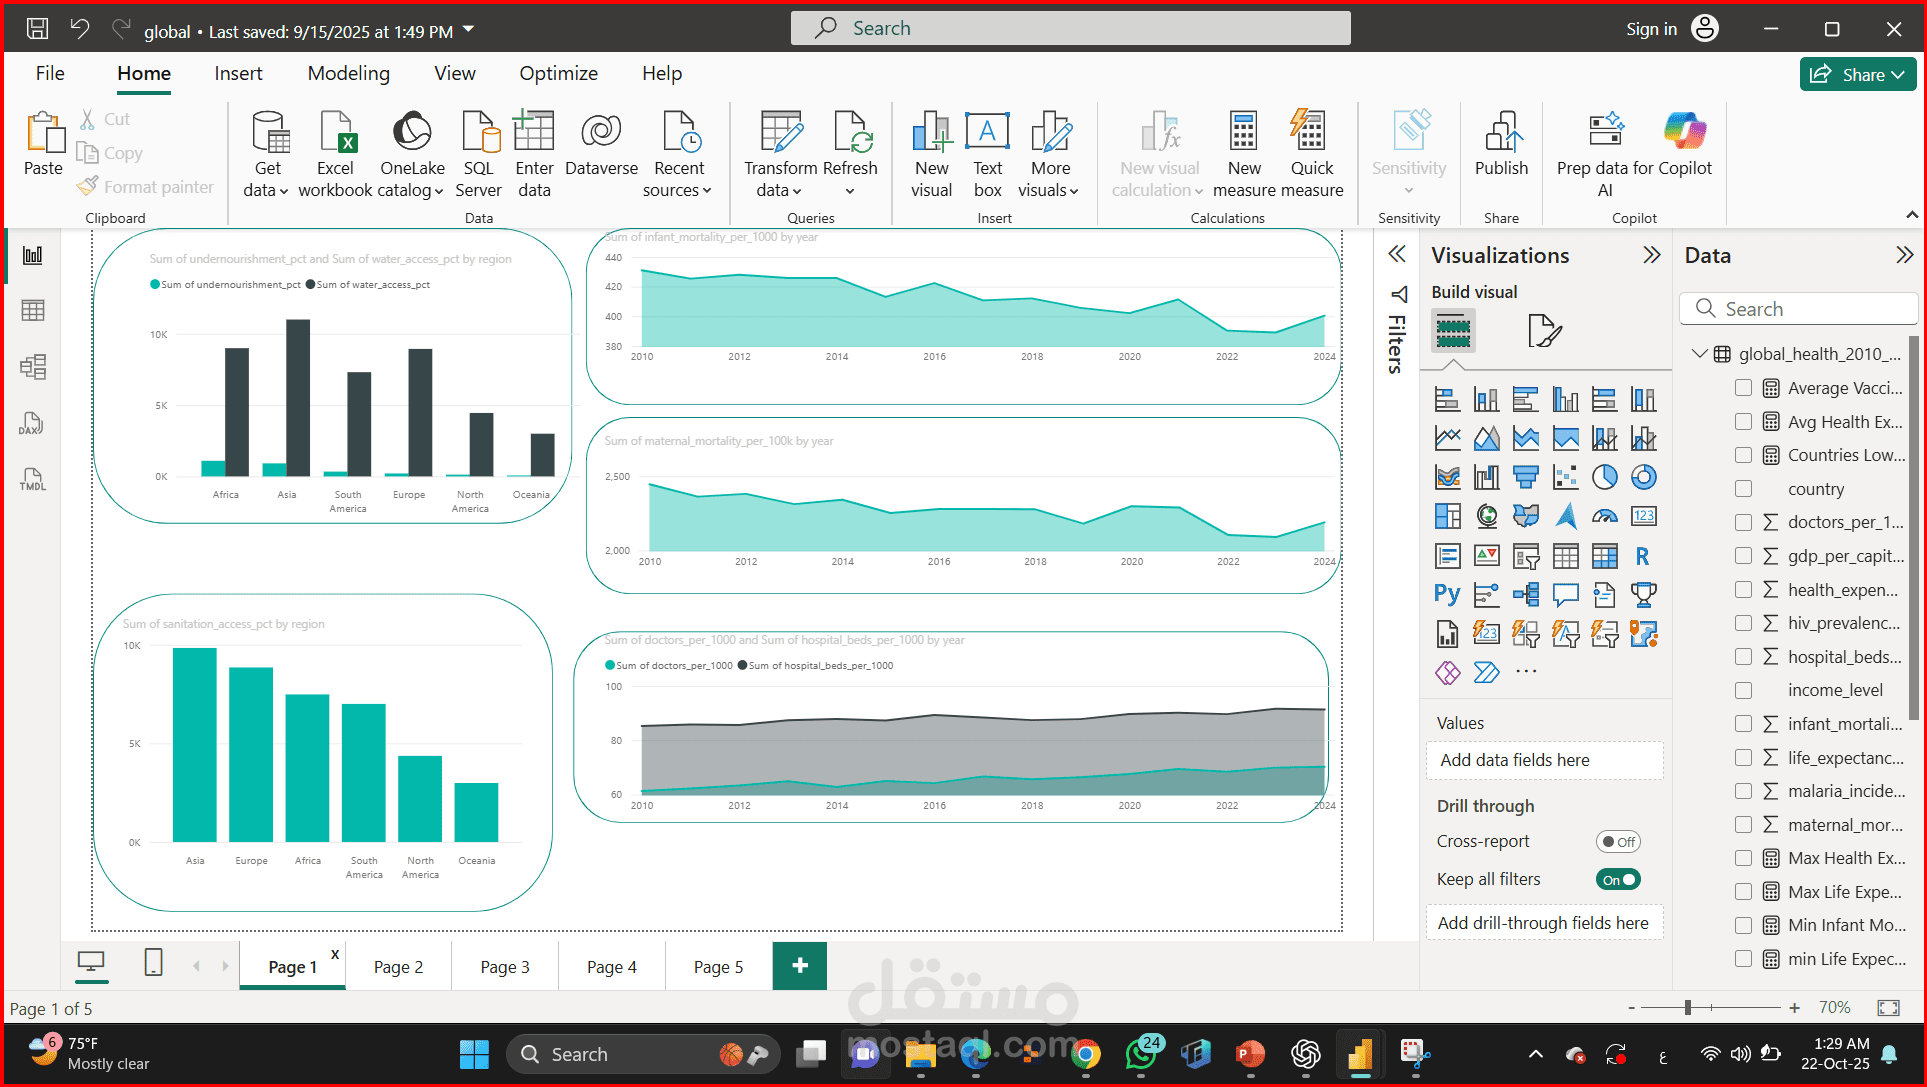Screen dimensions: 1927x1087
Task: Toggle Keep all filters off
Action: 1618,879
